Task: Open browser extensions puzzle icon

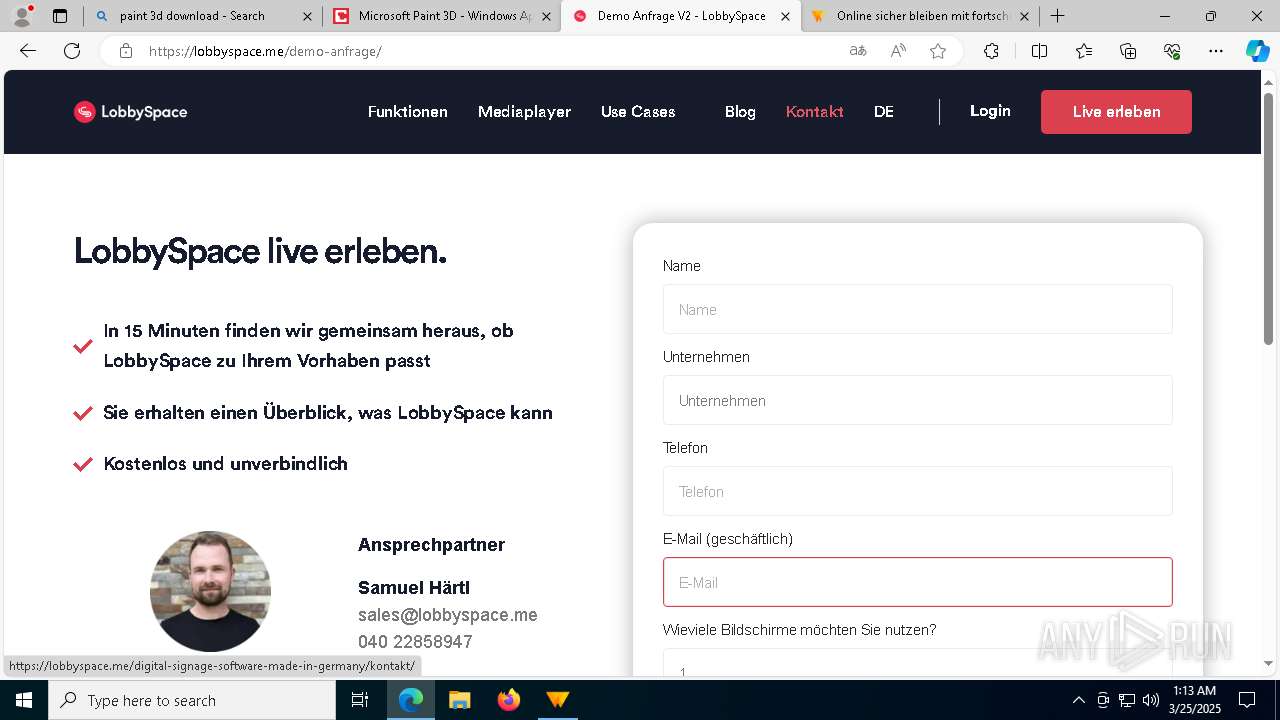Action: 991,51
